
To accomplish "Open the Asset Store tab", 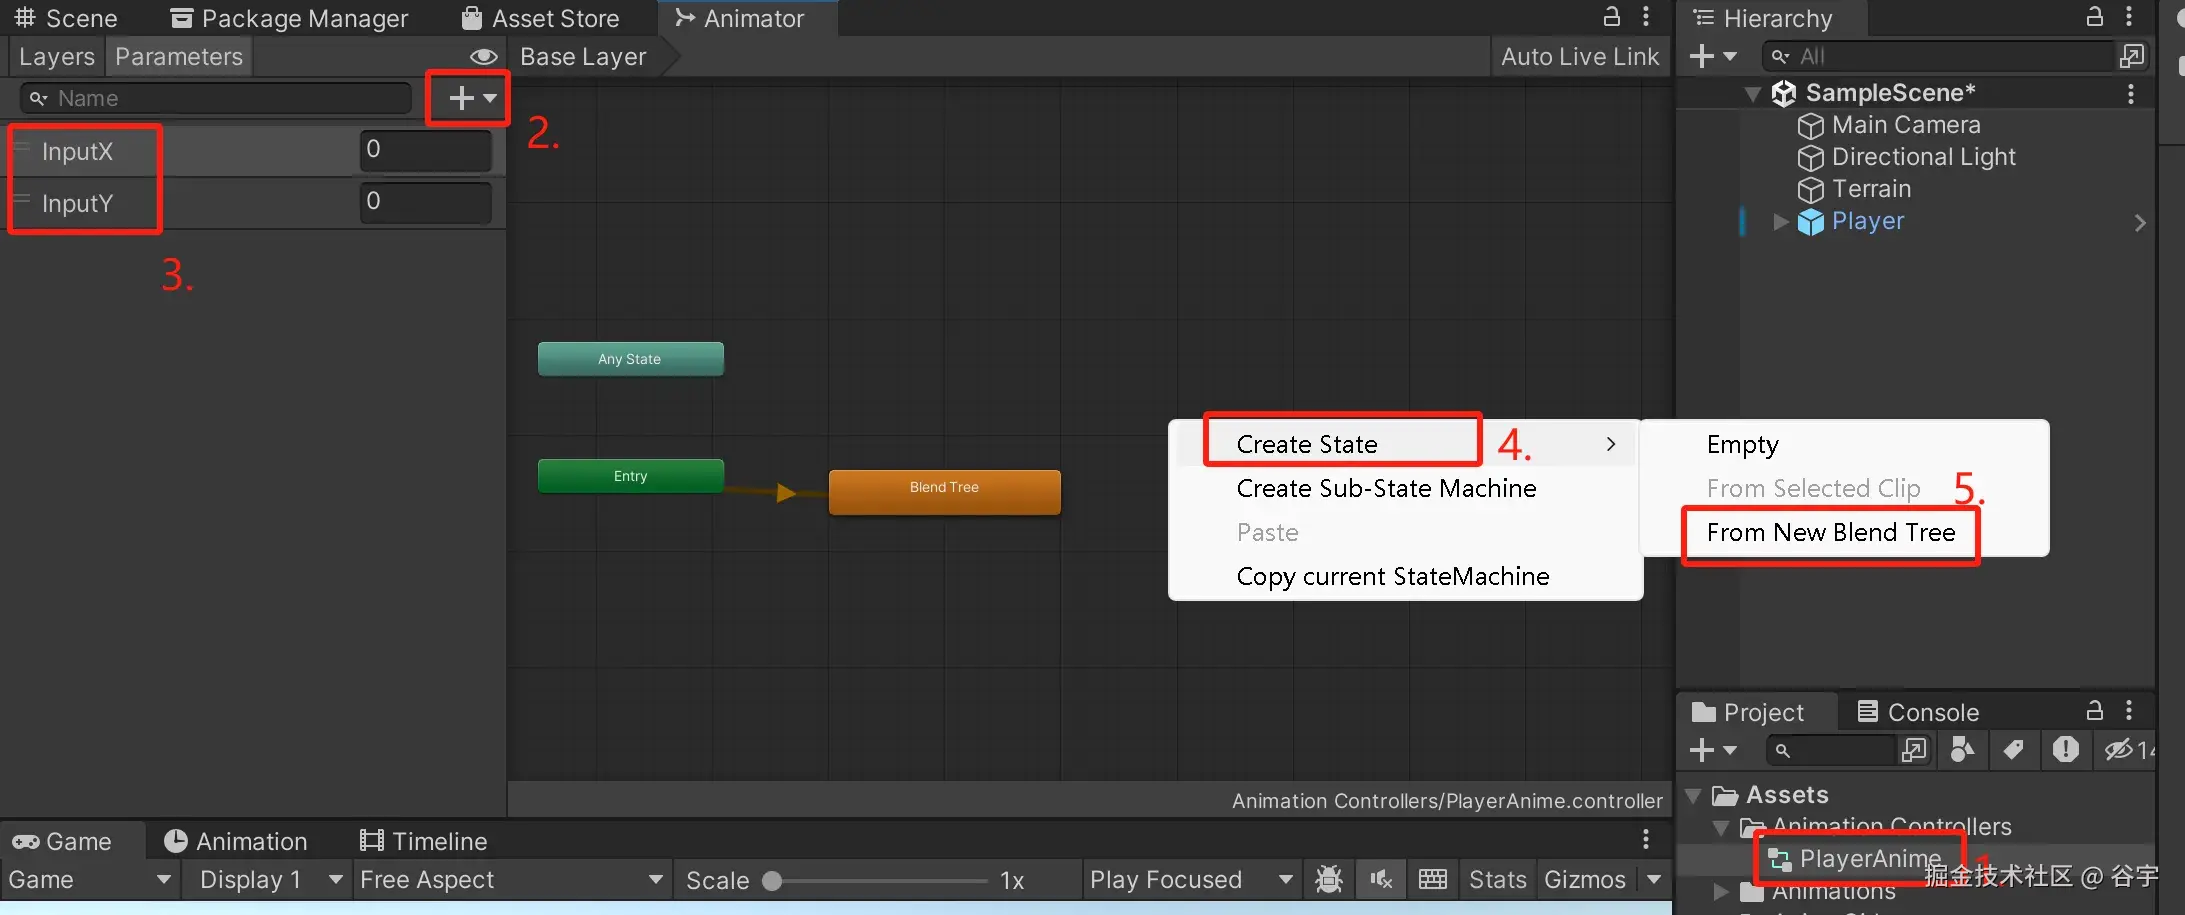I will (x=540, y=18).
